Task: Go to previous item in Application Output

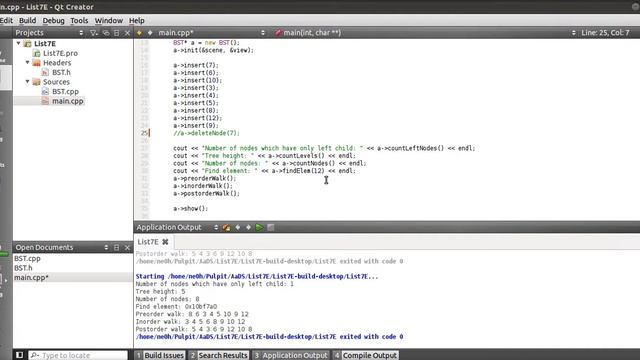Action: (x=238, y=227)
